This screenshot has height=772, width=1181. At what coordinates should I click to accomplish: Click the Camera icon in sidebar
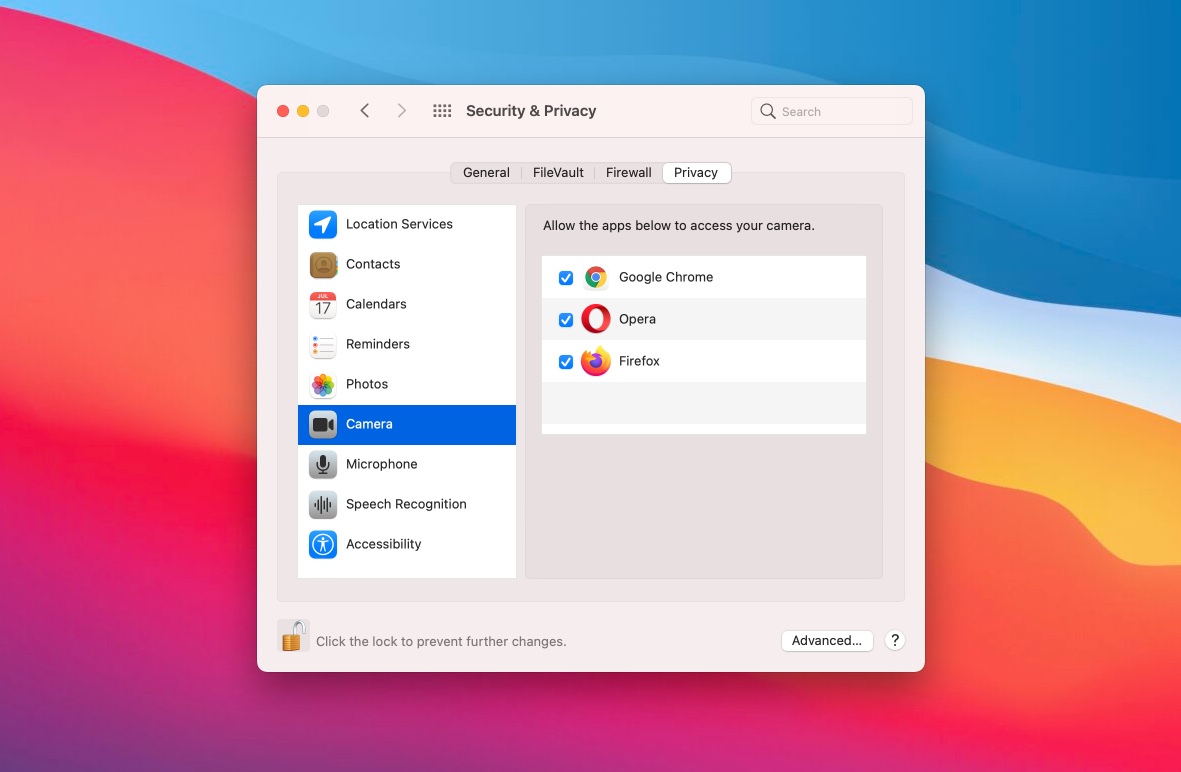322,425
